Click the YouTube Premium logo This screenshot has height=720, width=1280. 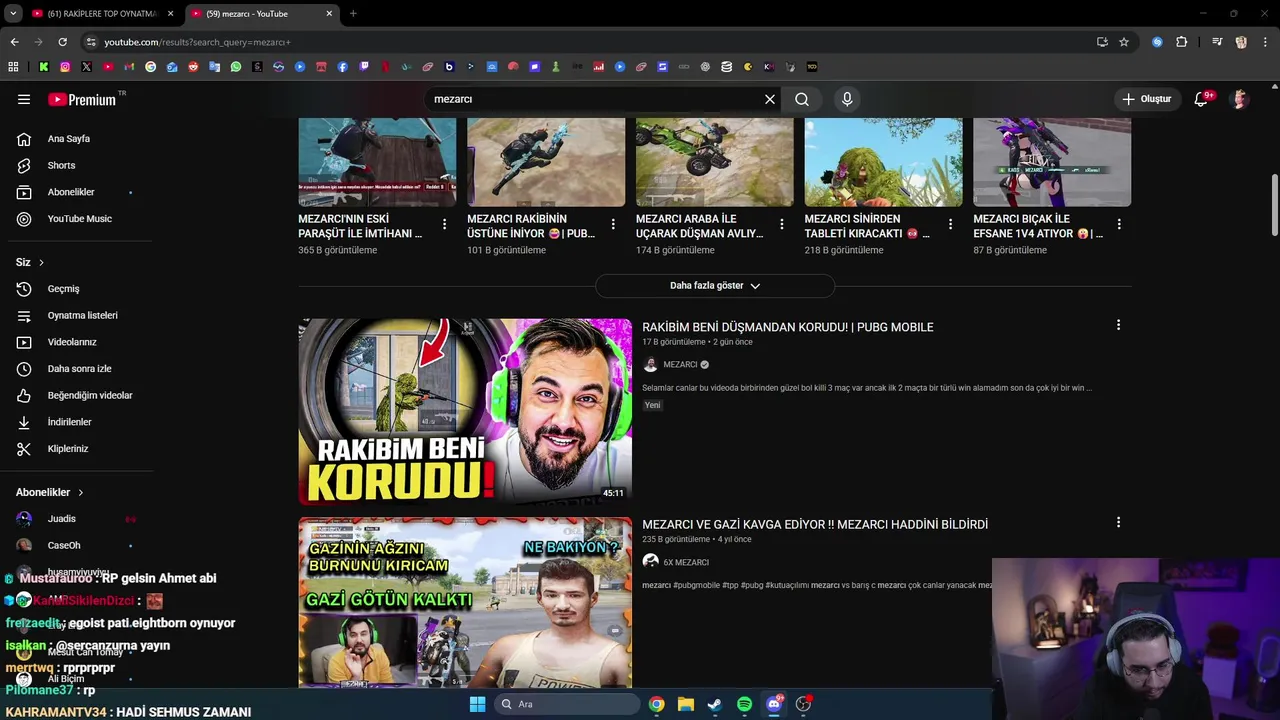[82, 99]
